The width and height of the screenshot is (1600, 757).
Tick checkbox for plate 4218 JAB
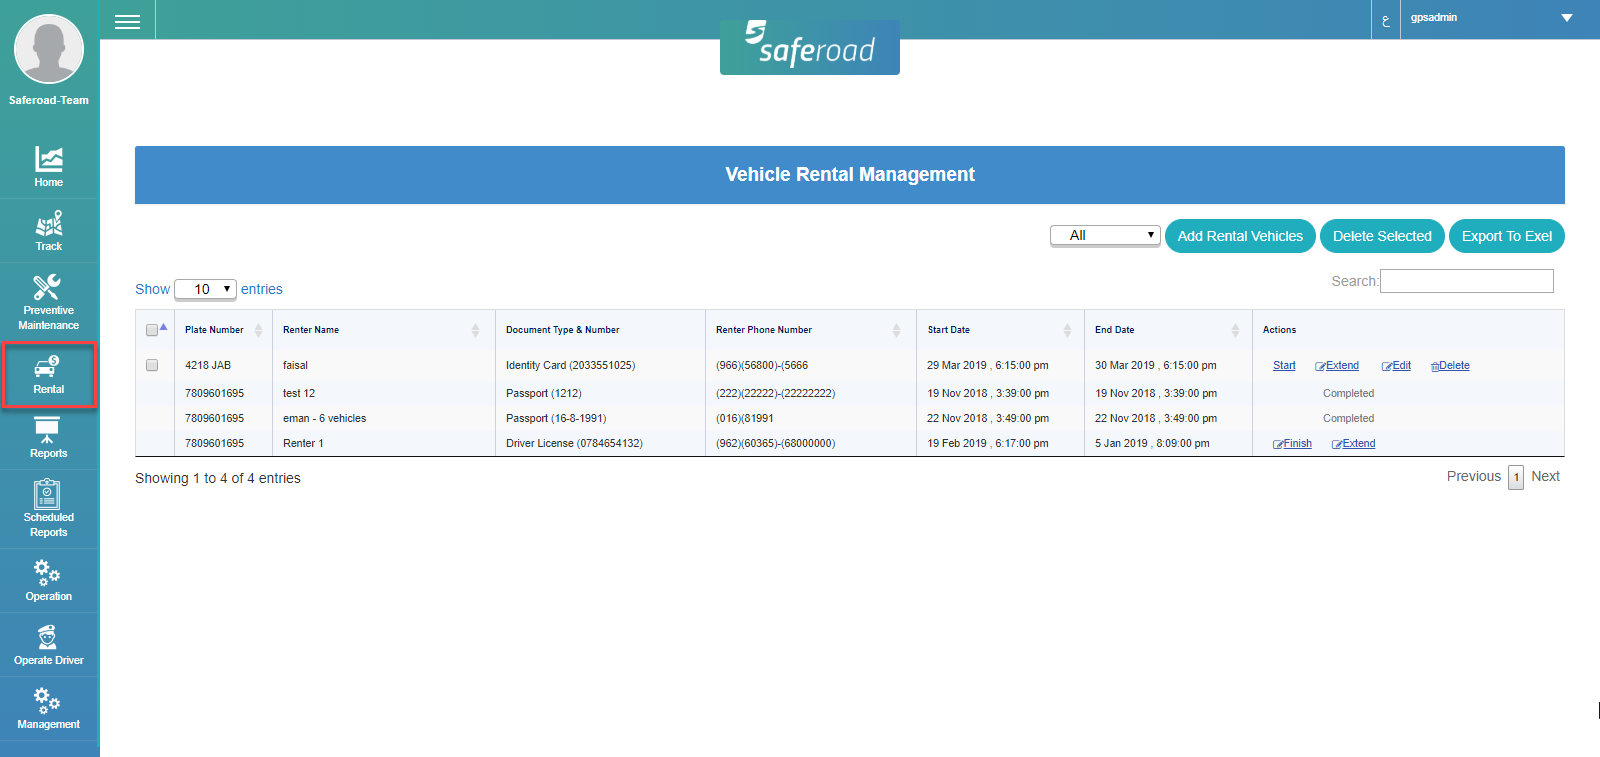pyautogui.click(x=152, y=365)
